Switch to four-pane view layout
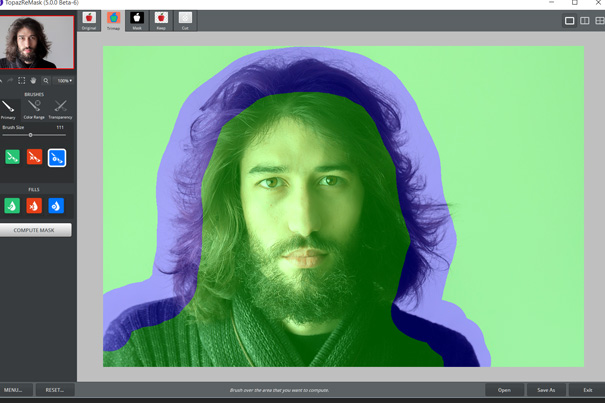This screenshot has height=403, width=605. (x=600, y=21)
